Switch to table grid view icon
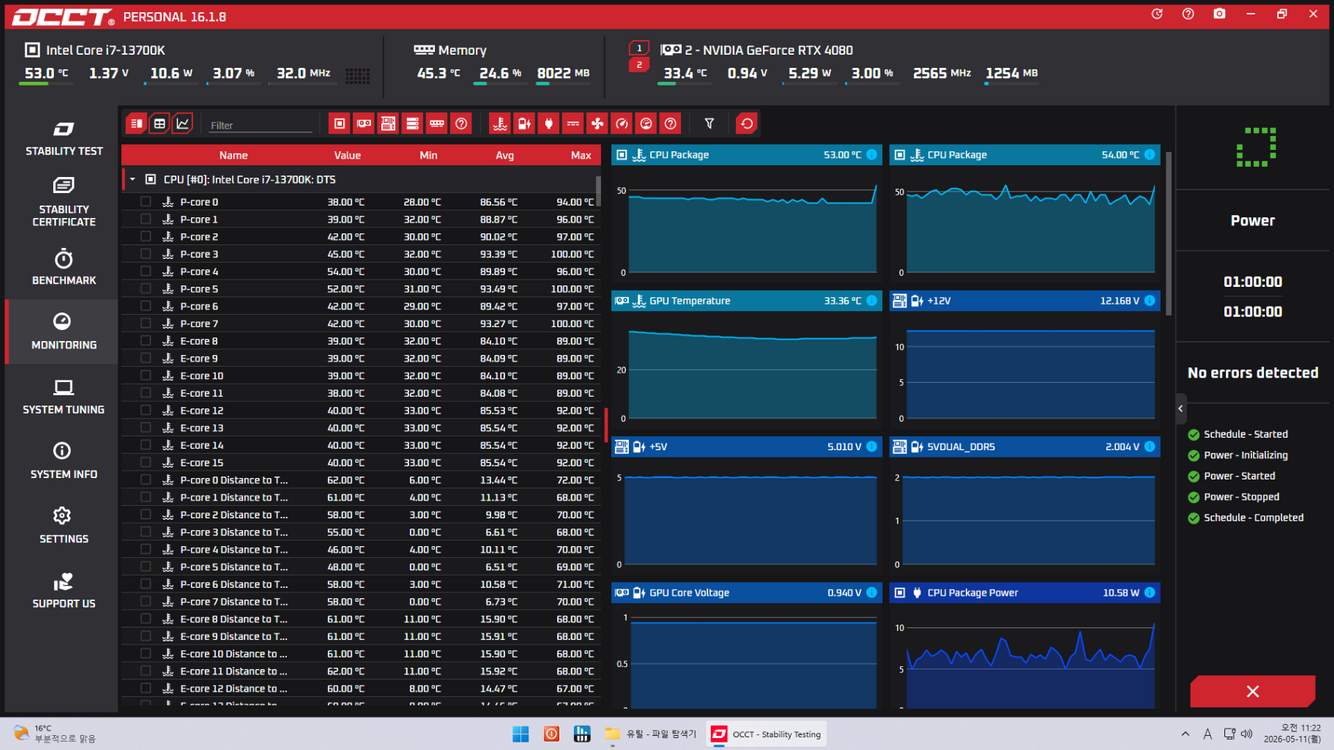This screenshot has height=750, width=1334. point(159,124)
